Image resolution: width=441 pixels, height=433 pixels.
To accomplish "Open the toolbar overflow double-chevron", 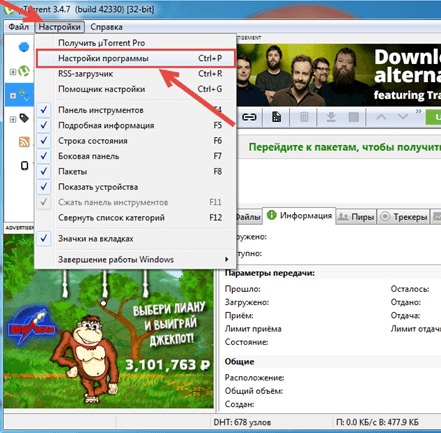I will 418,111.
